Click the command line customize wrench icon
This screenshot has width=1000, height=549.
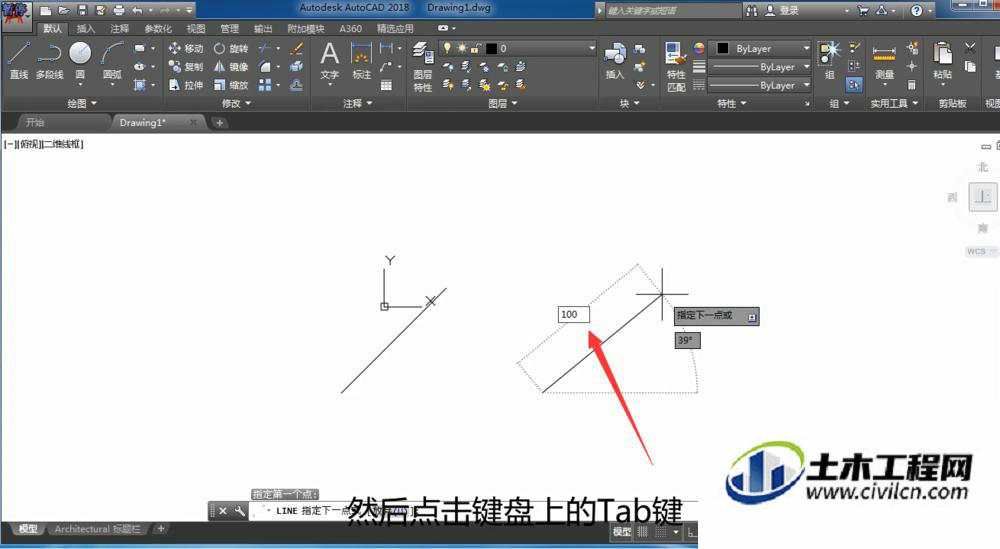point(239,511)
